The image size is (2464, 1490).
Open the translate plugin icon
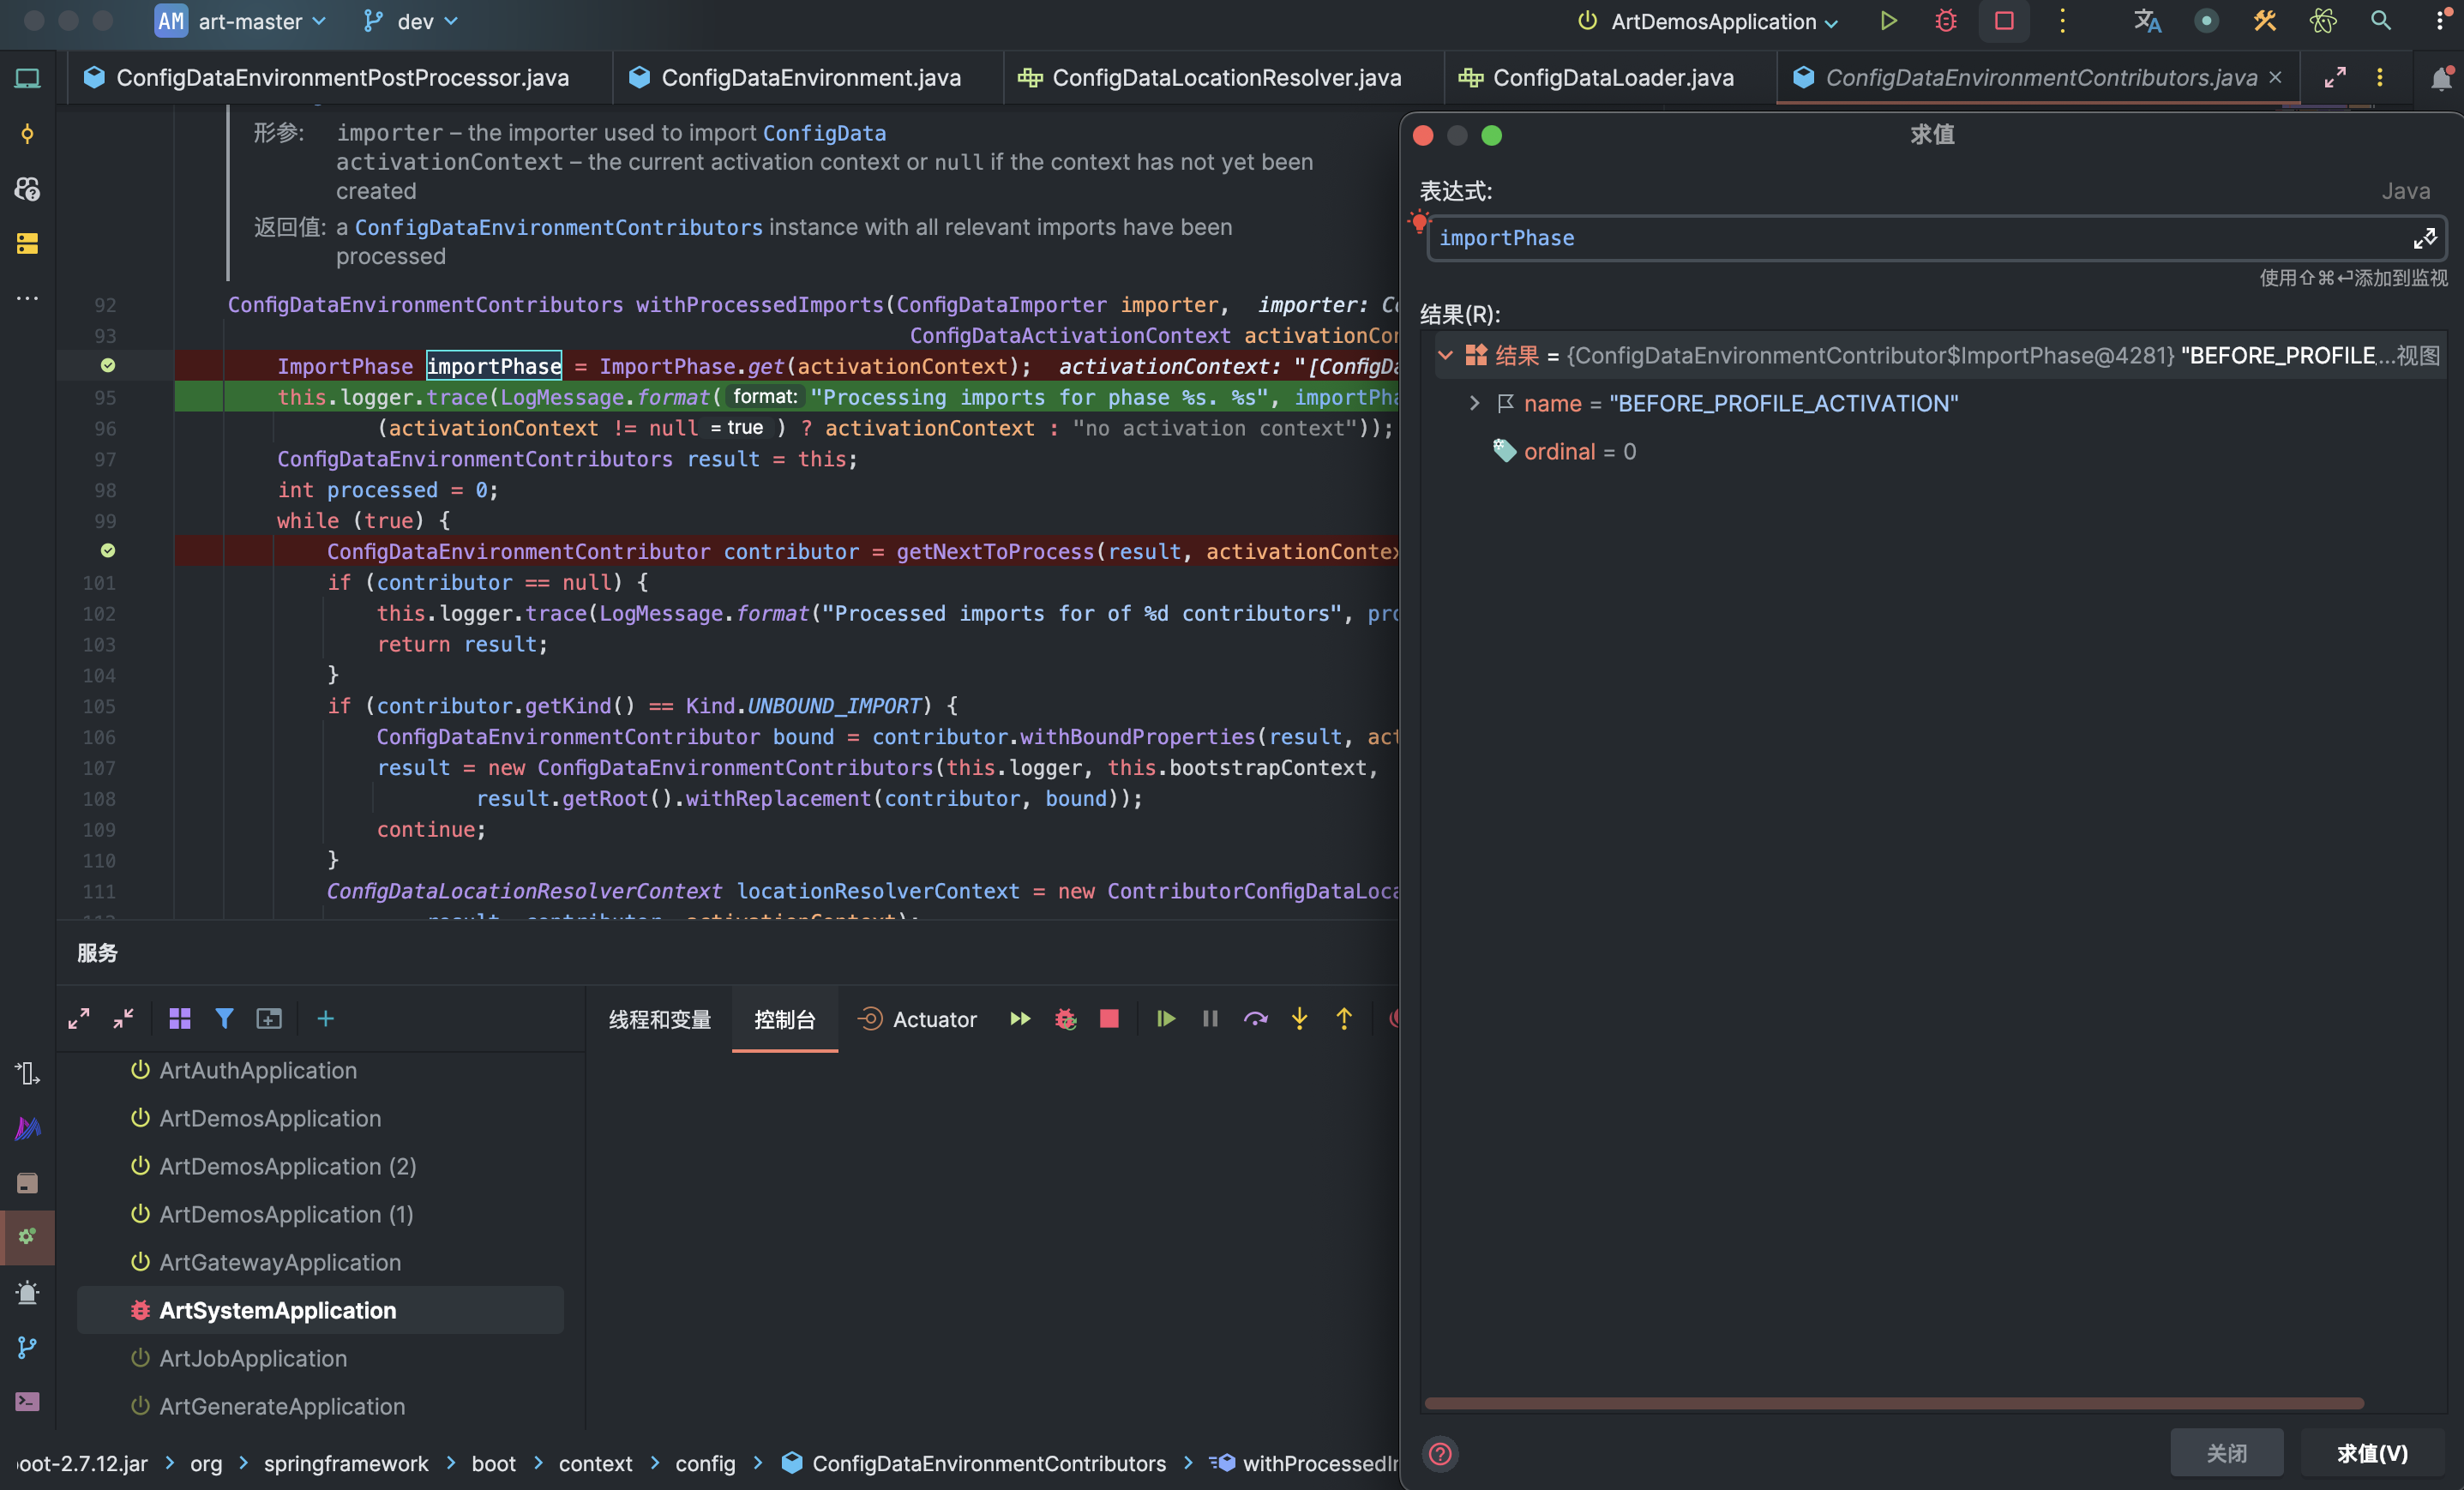[2147, 21]
